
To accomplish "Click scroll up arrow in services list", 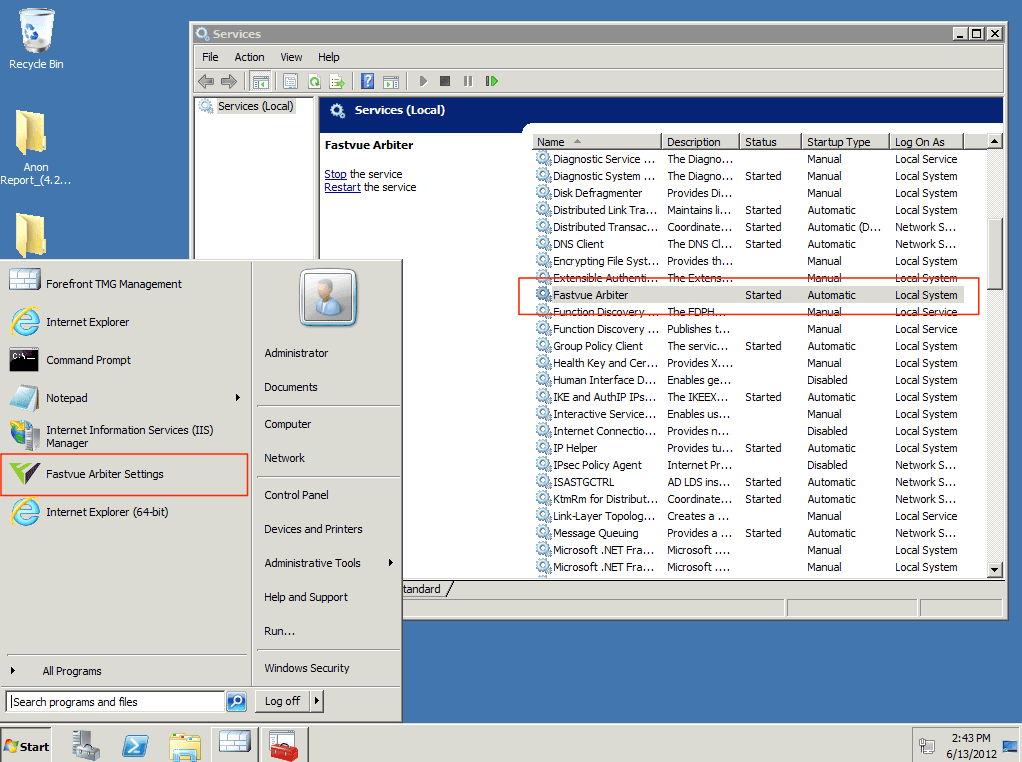I will (x=995, y=141).
